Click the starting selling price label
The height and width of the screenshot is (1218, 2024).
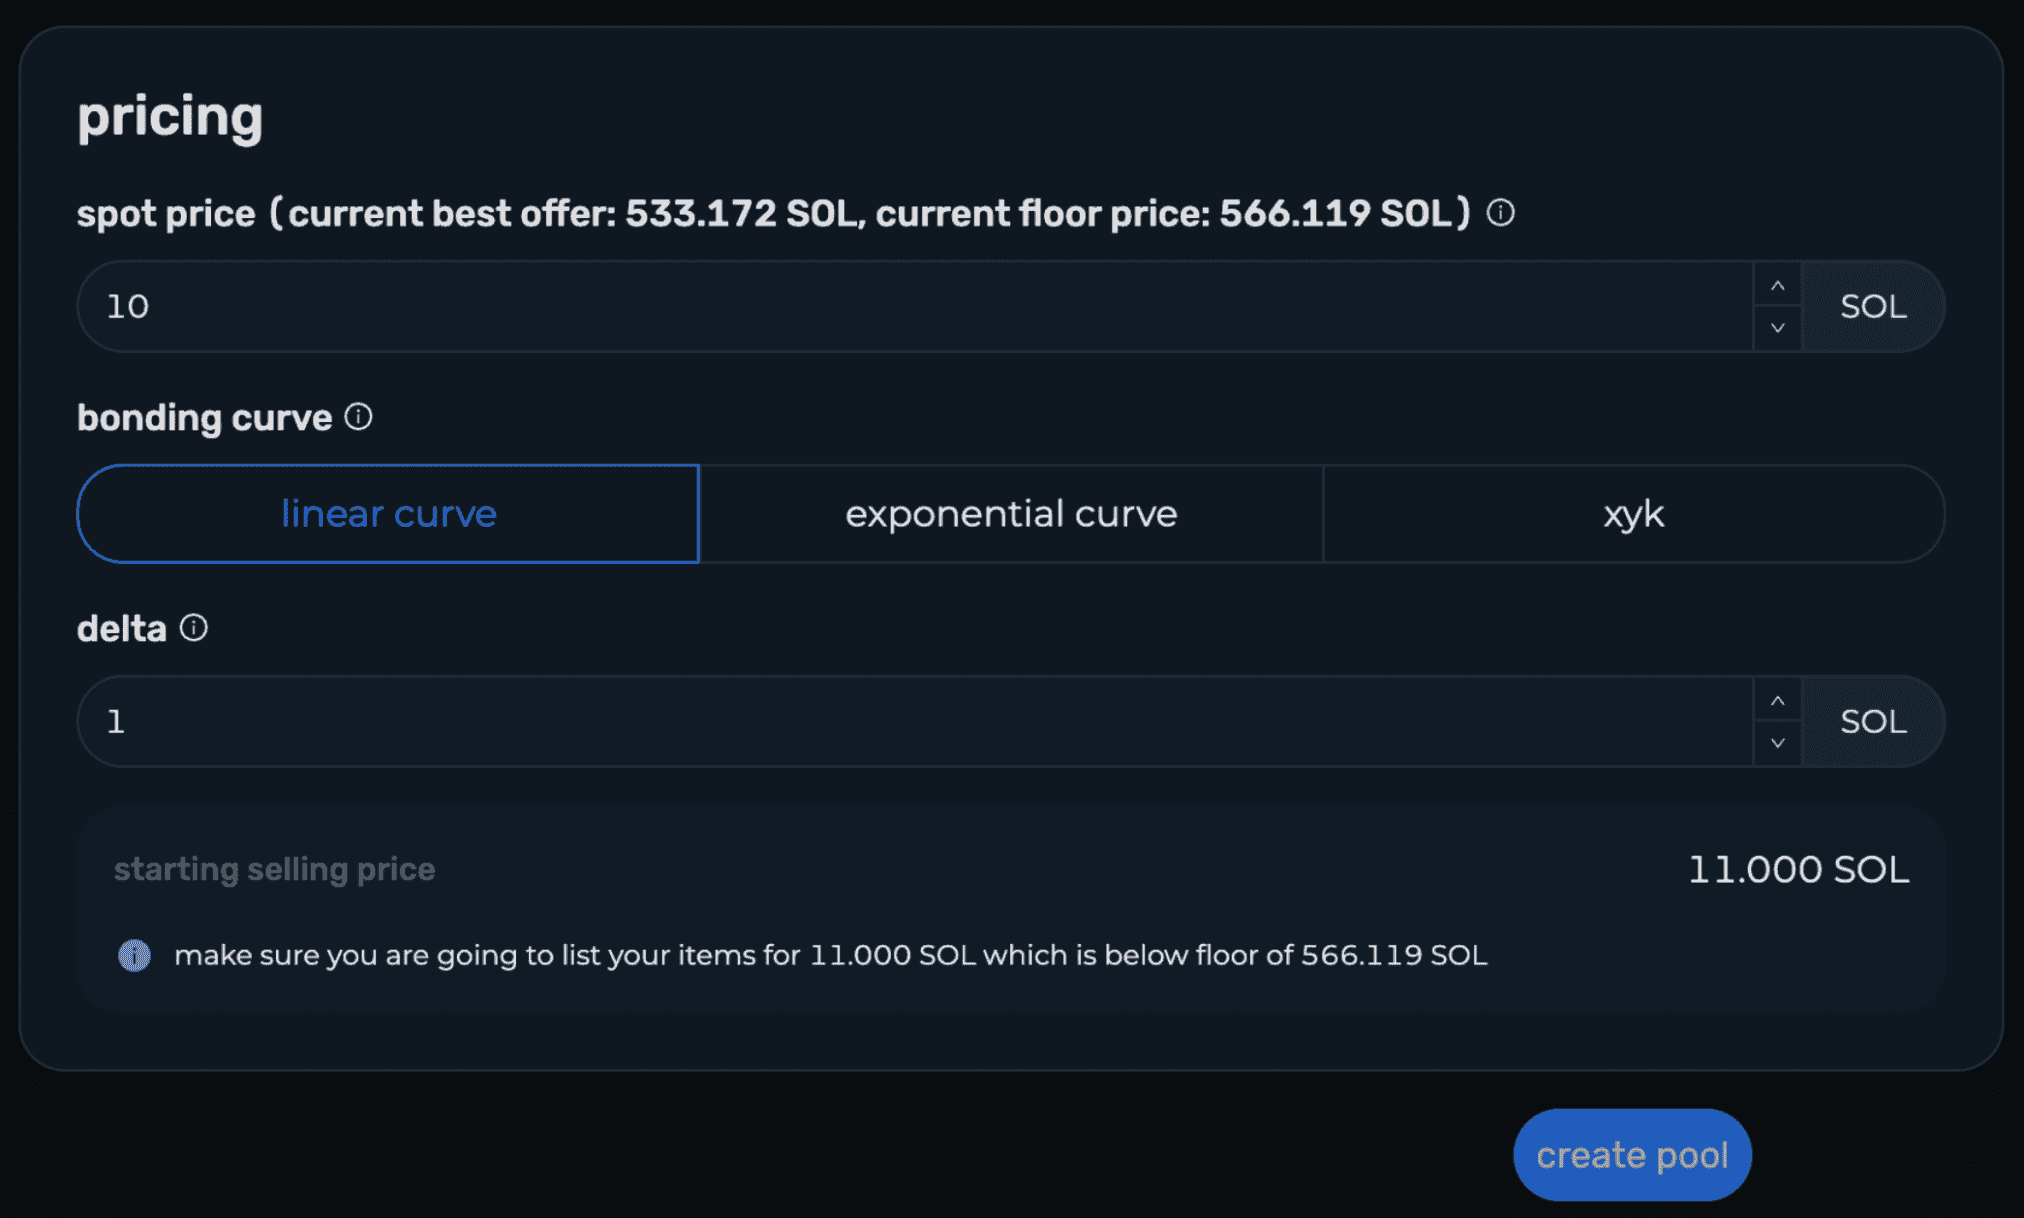click(x=274, y=869)
